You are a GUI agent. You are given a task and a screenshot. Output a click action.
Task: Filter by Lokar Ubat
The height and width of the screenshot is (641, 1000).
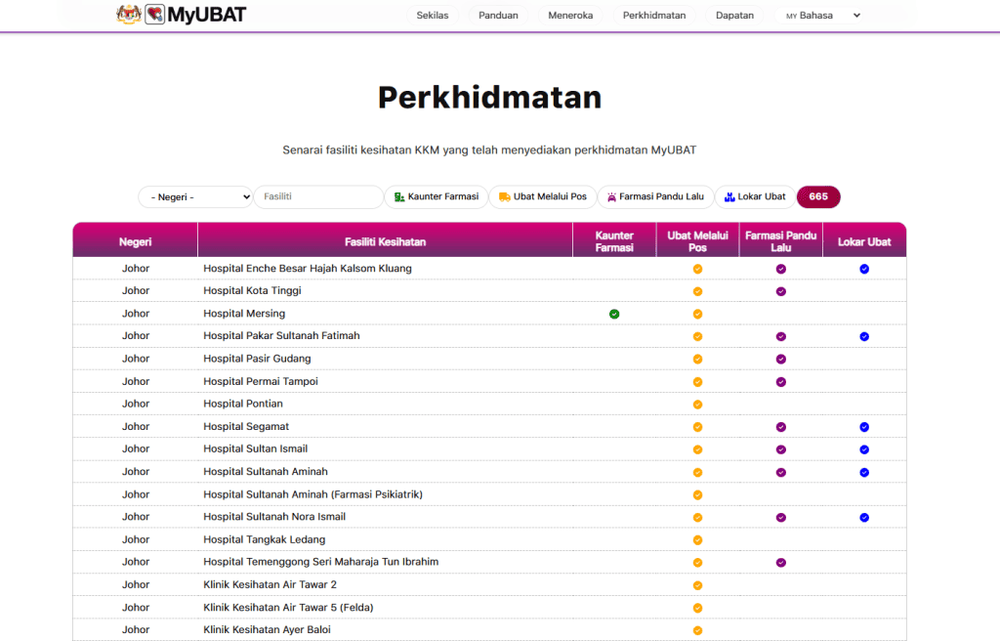click(x=755, y=197)
